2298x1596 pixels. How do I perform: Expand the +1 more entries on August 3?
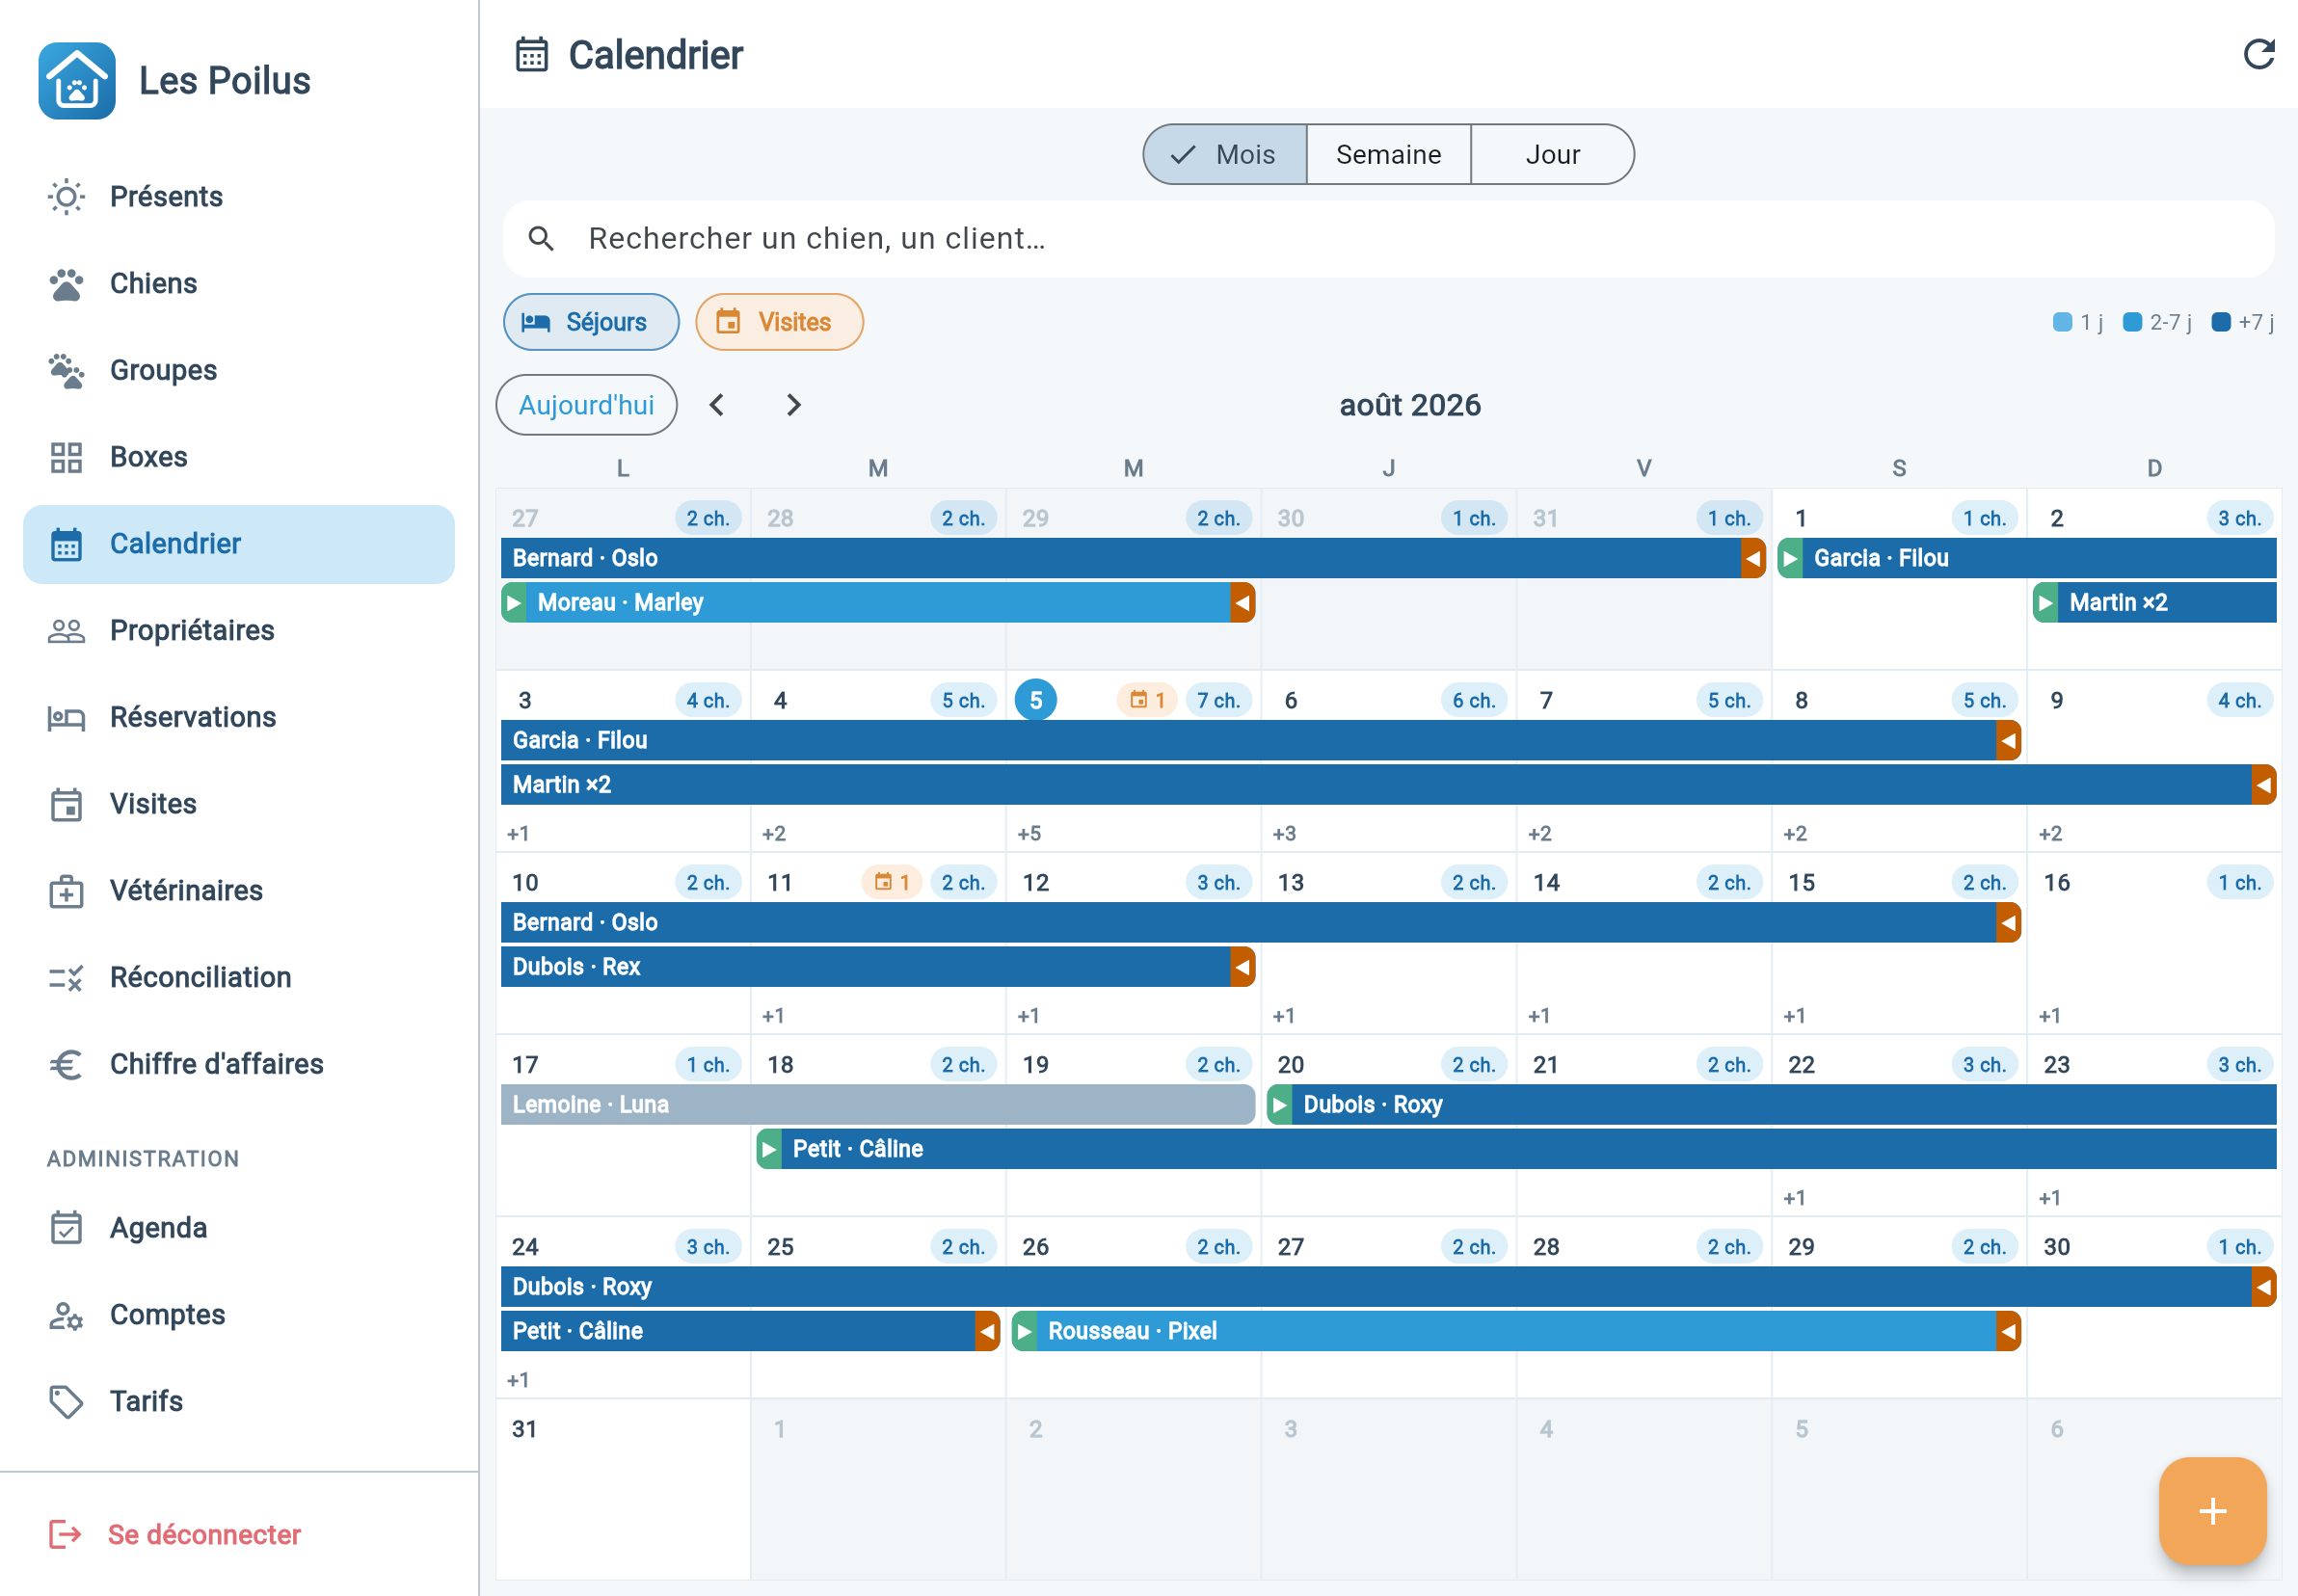(518, 833)
